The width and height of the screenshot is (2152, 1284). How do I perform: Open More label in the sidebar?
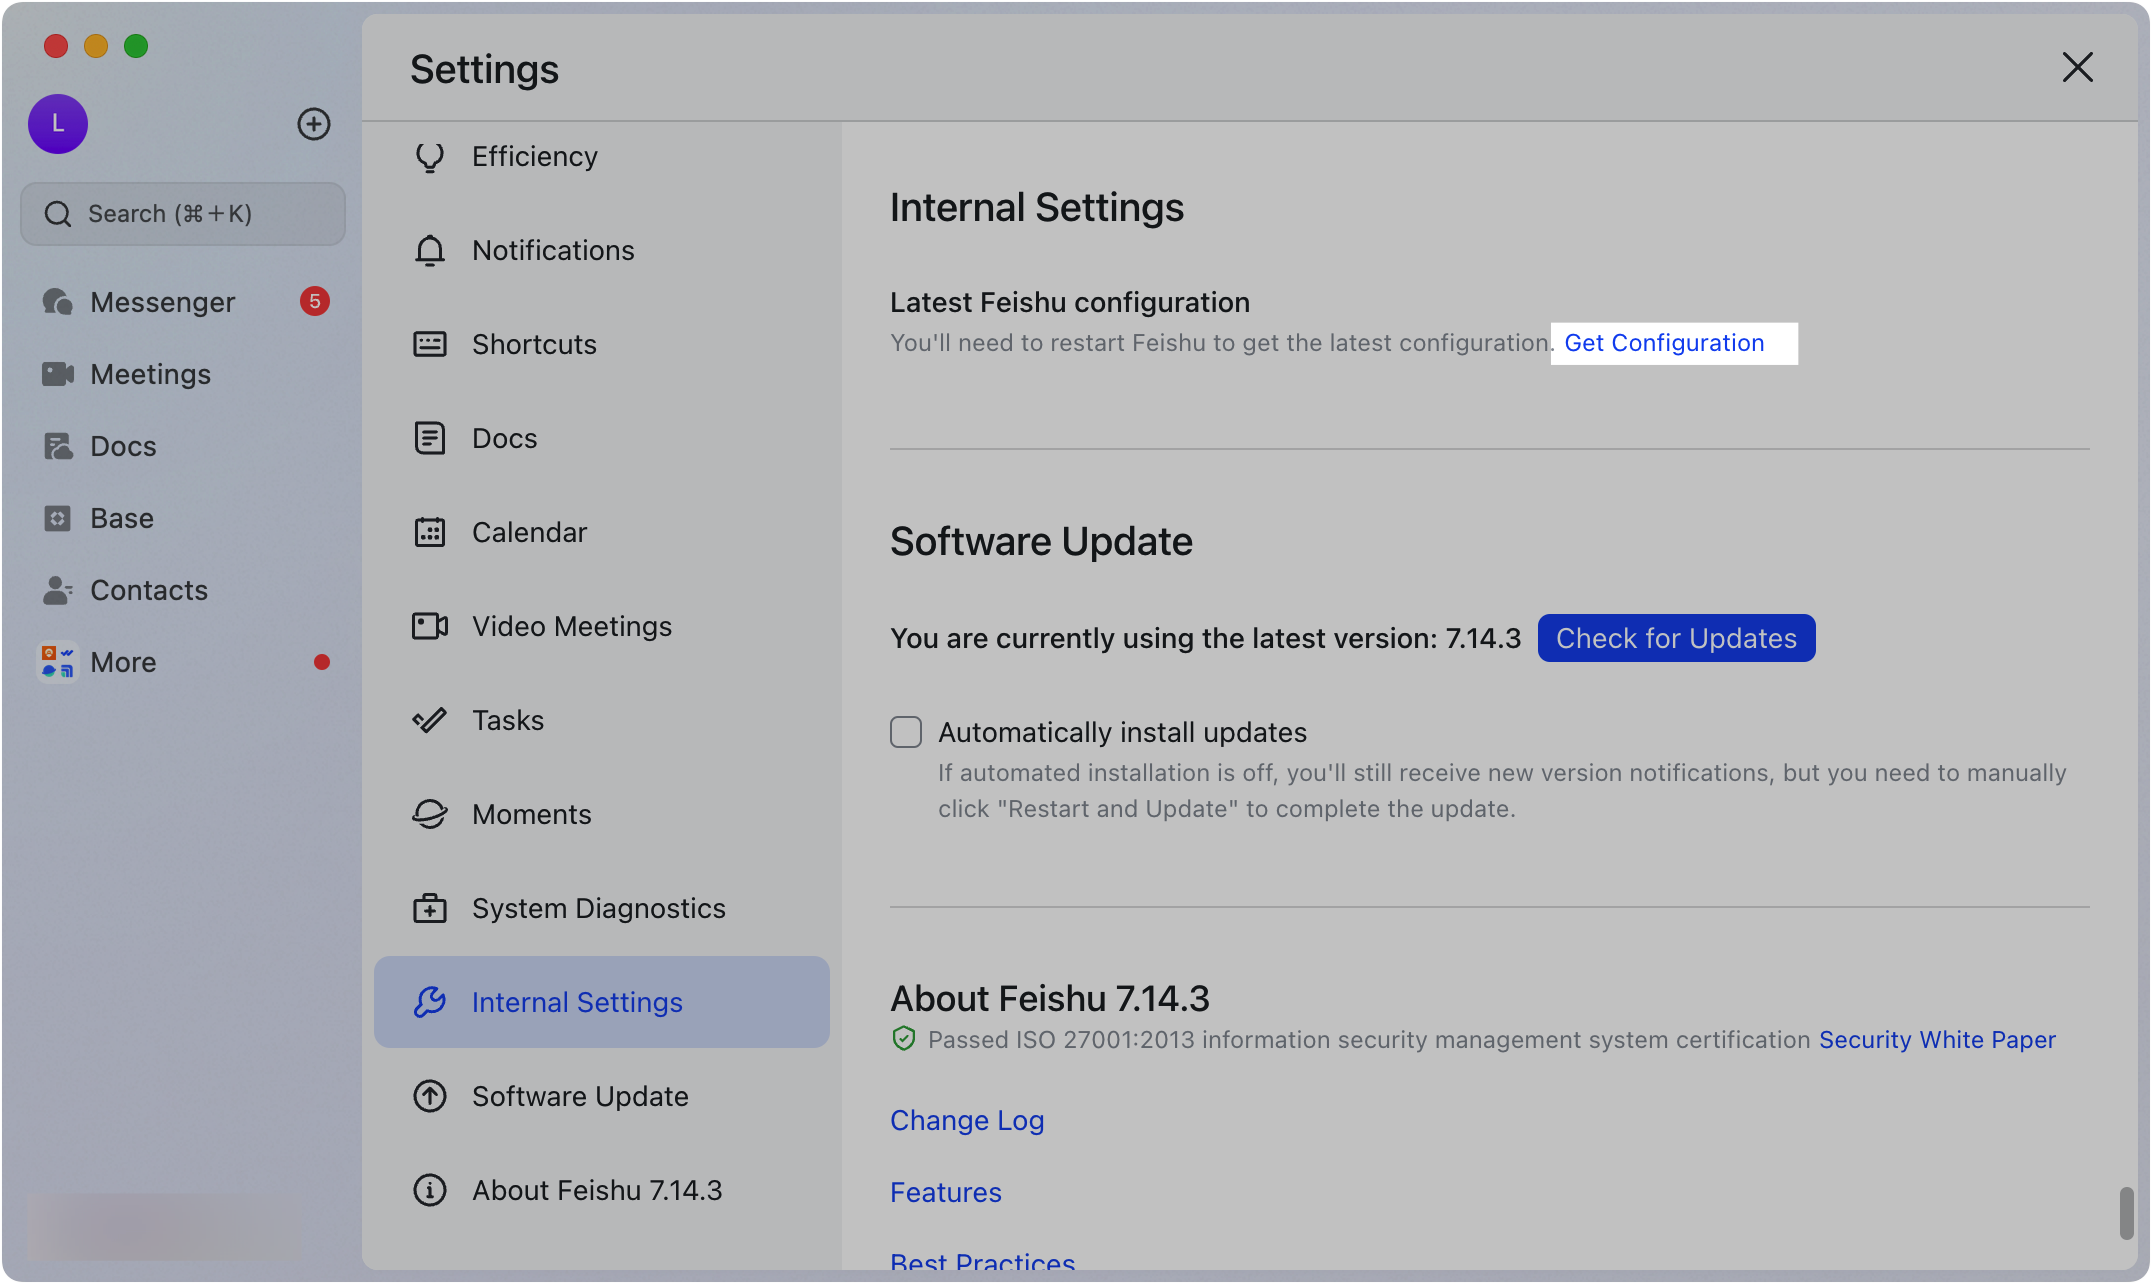click(123, 662)
